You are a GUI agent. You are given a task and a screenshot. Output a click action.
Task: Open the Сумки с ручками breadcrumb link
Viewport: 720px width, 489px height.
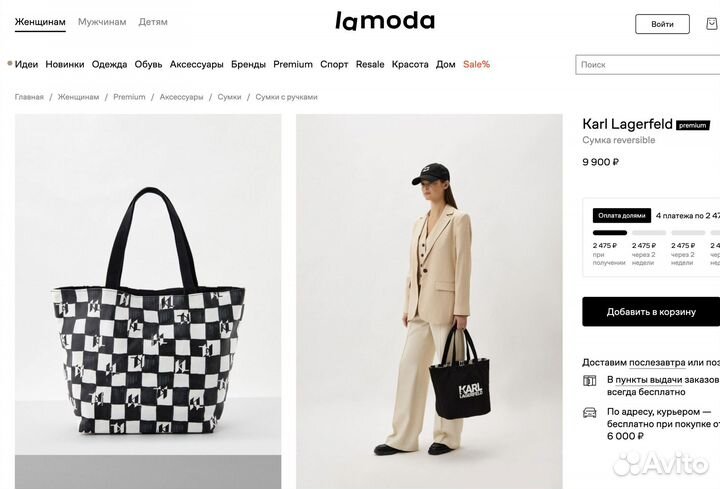coord(287,97)
